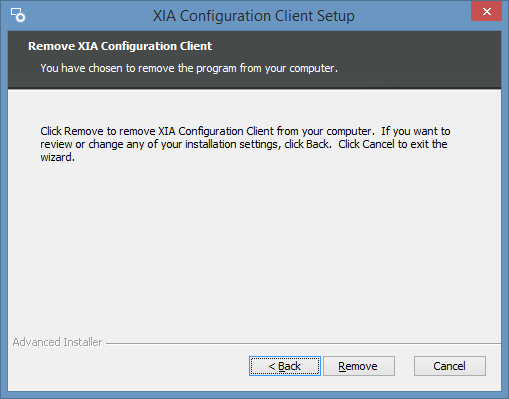Click the Back button
Image resolution: width=509 pixels, height=399 pixels.
[285, 366]
